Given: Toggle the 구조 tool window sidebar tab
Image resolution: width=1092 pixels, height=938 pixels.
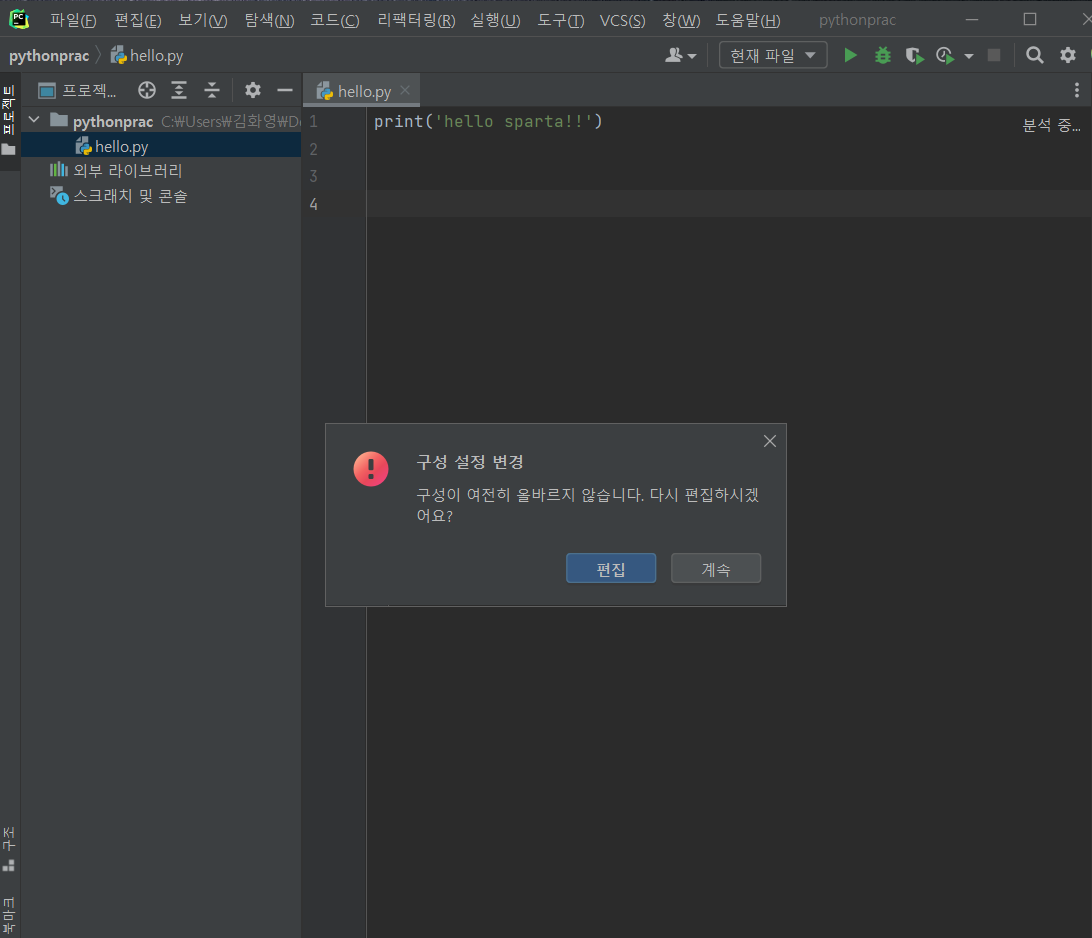Looking at the screenshot, I should click(9, 849).
